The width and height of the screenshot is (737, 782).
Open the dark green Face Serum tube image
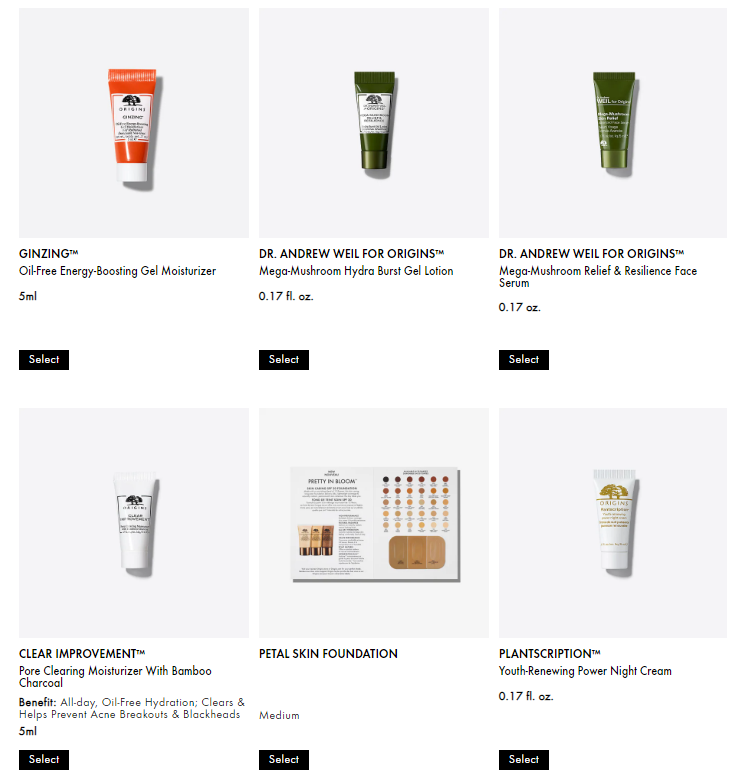[613, 123]
